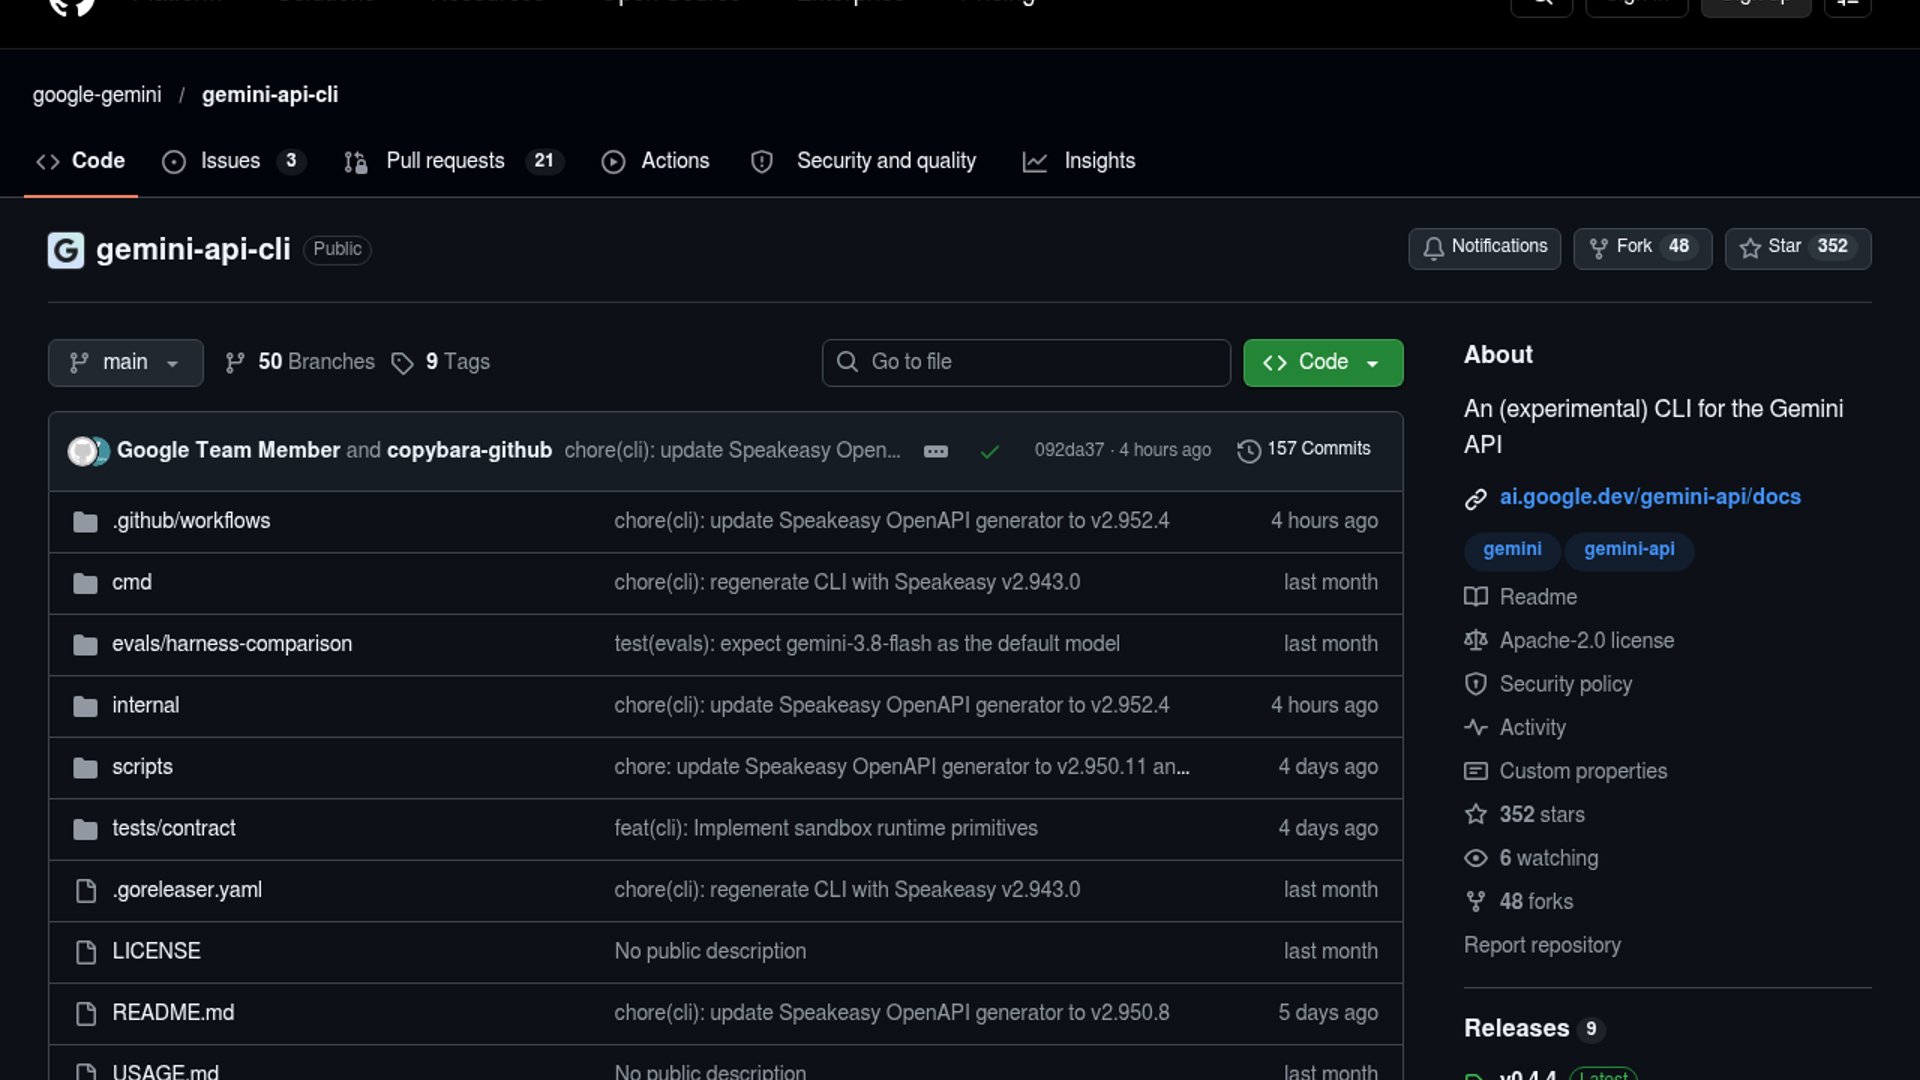Click the eye icon beside 6 watching
The height and width of the screenshot is (1080, 1920).
coord(1476,858)
